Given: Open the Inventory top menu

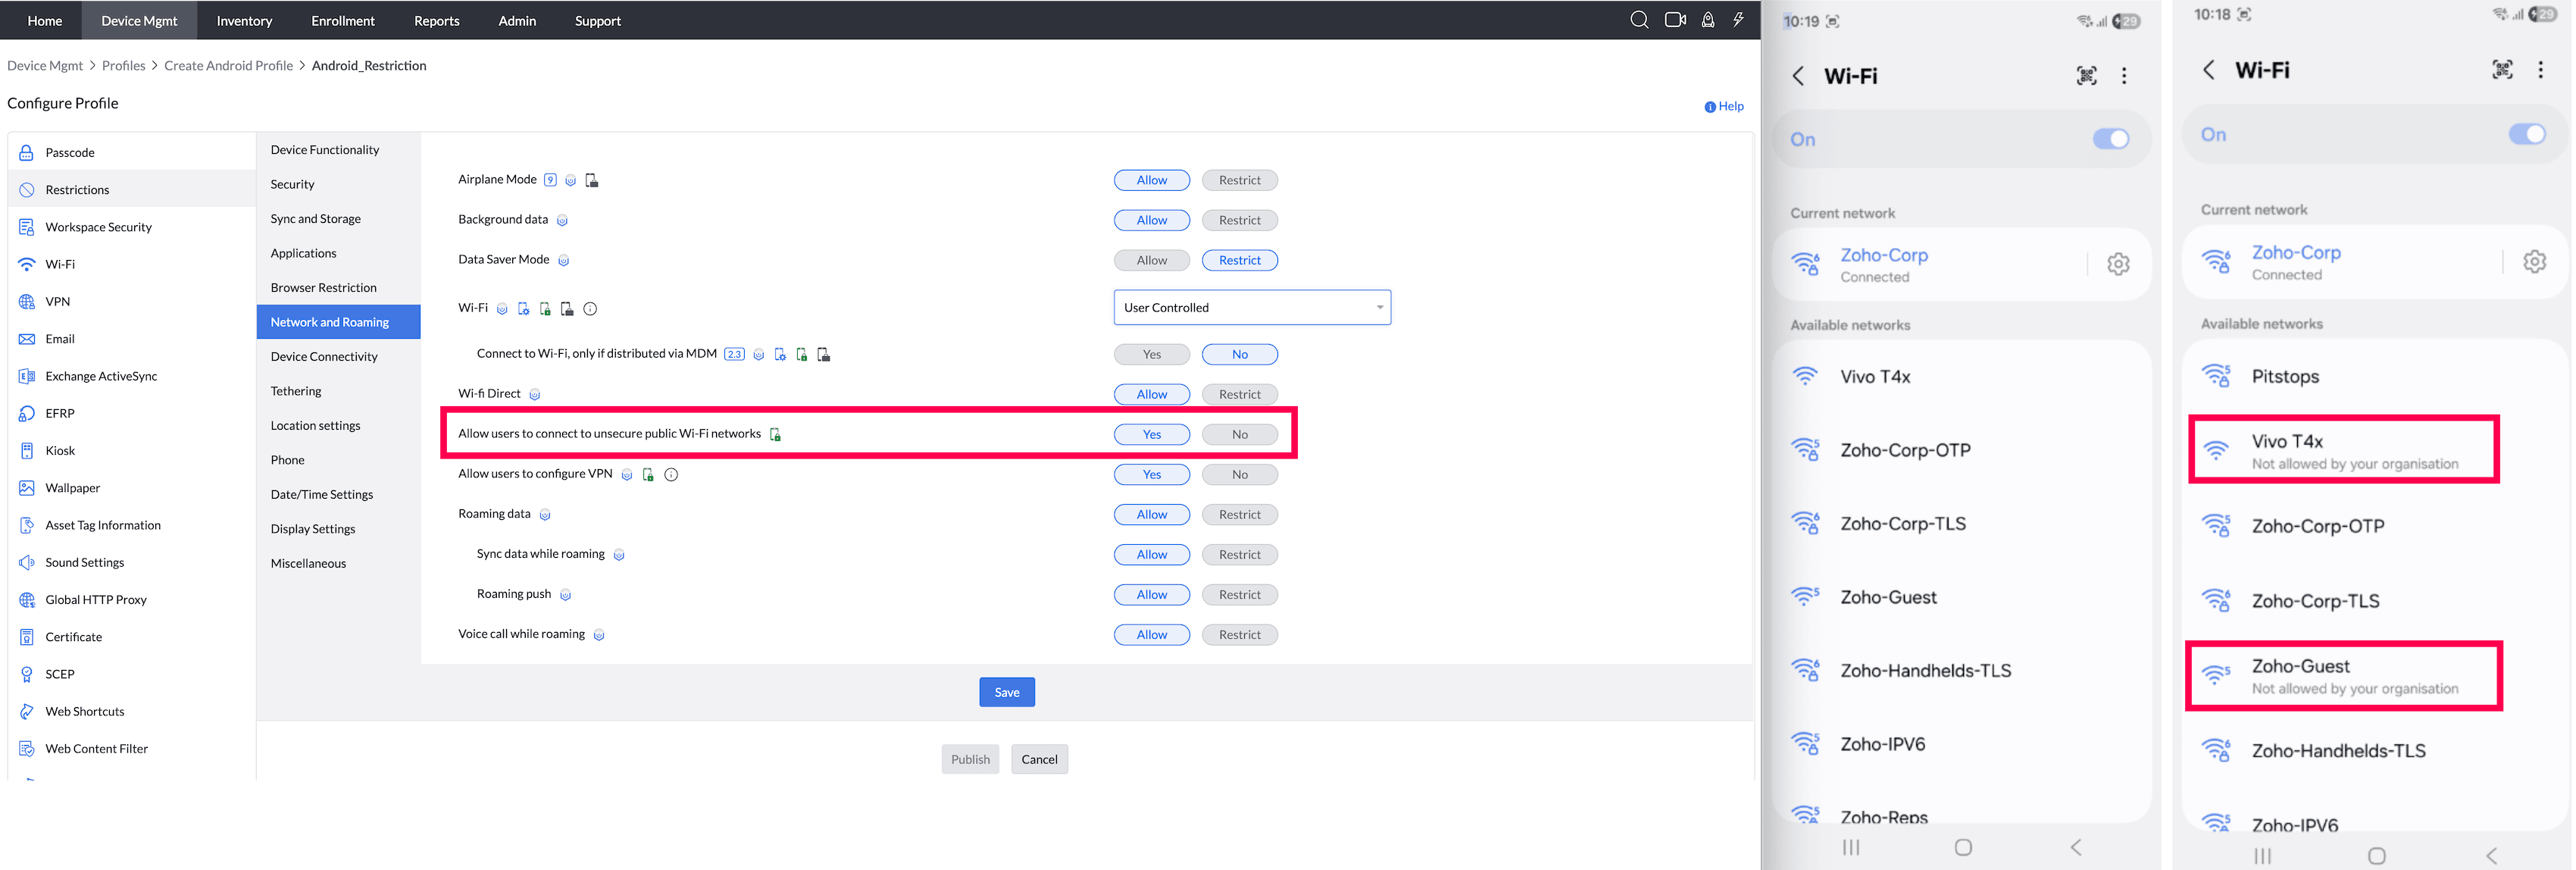Looking at the screenshot, I should click(244, 21).
